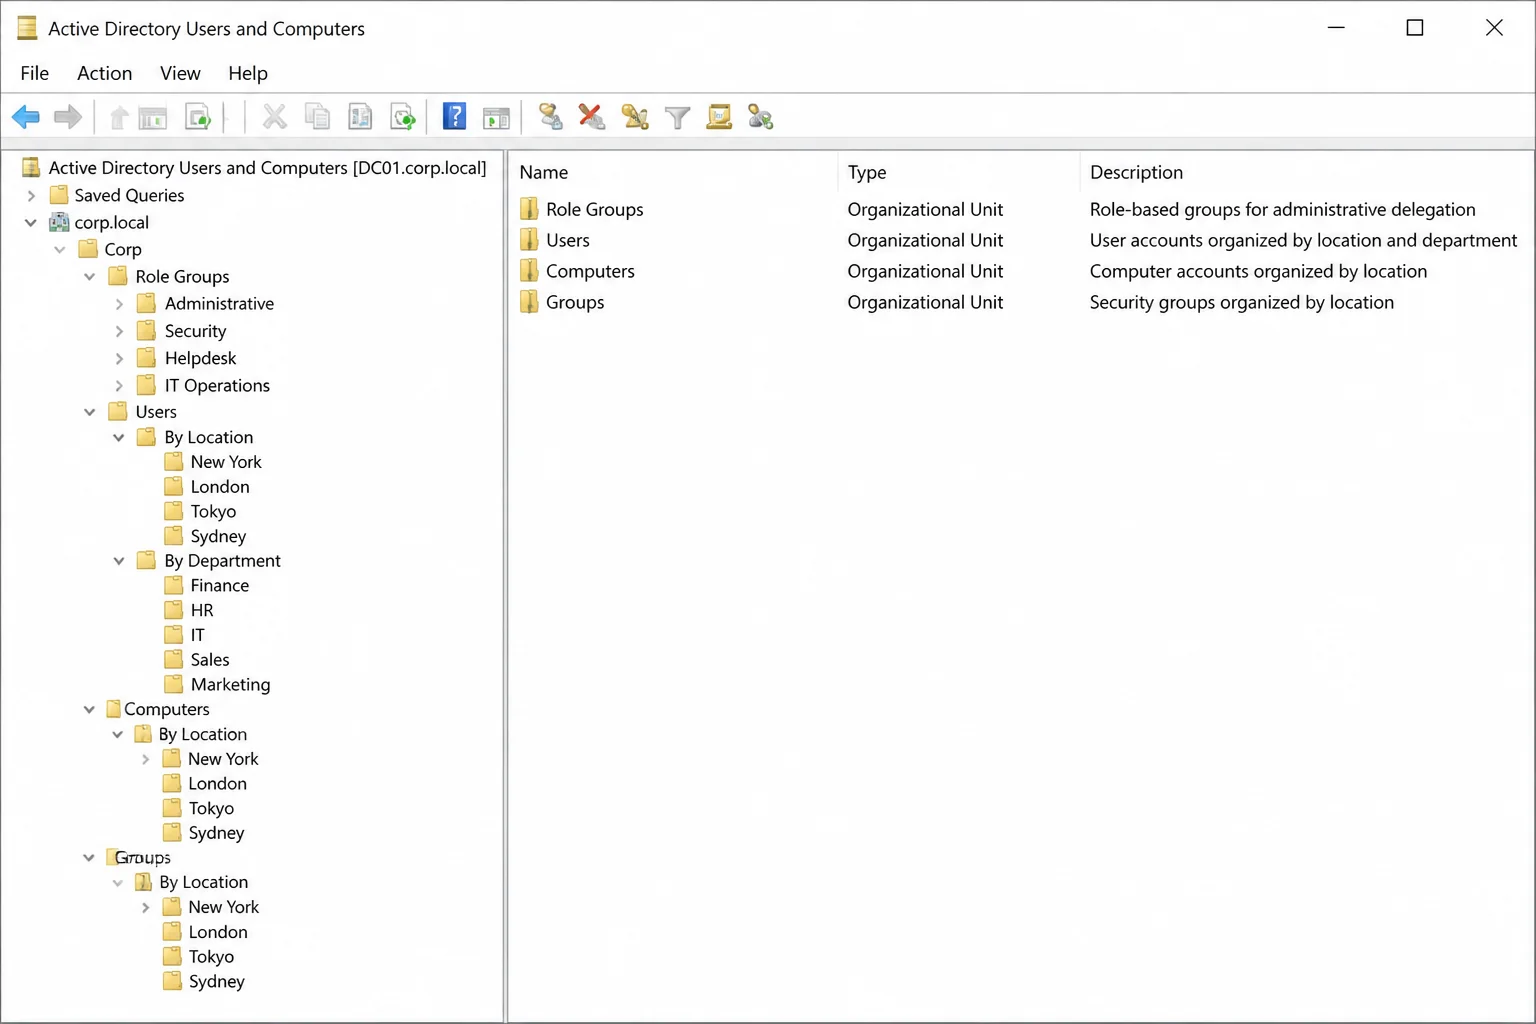
Task: Click the corp.local domain icon
Action: [60, 222]
